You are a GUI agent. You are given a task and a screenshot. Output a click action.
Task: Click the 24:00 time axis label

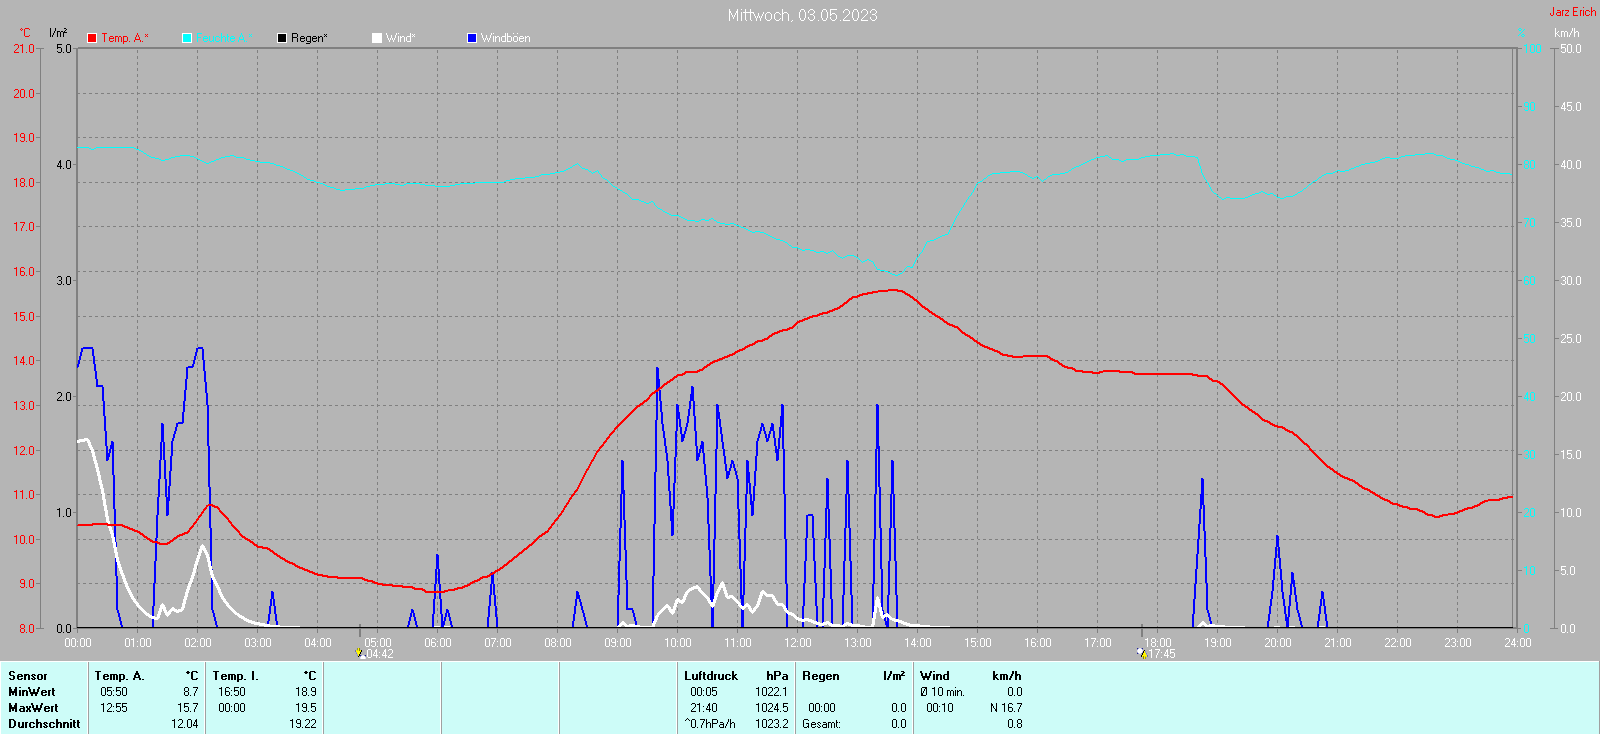coord(1518,642)
